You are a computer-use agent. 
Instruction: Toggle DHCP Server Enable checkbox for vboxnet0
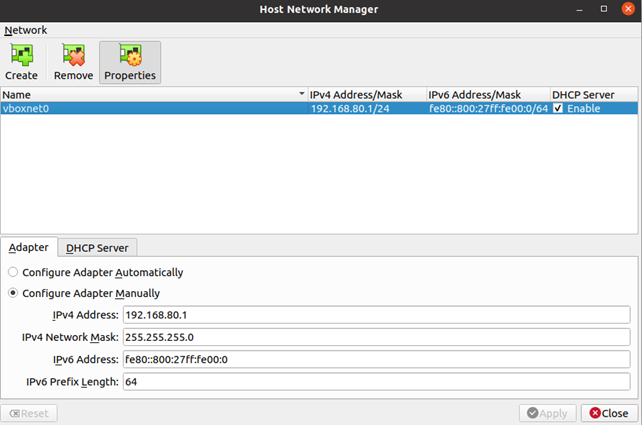tap(558, 108)
